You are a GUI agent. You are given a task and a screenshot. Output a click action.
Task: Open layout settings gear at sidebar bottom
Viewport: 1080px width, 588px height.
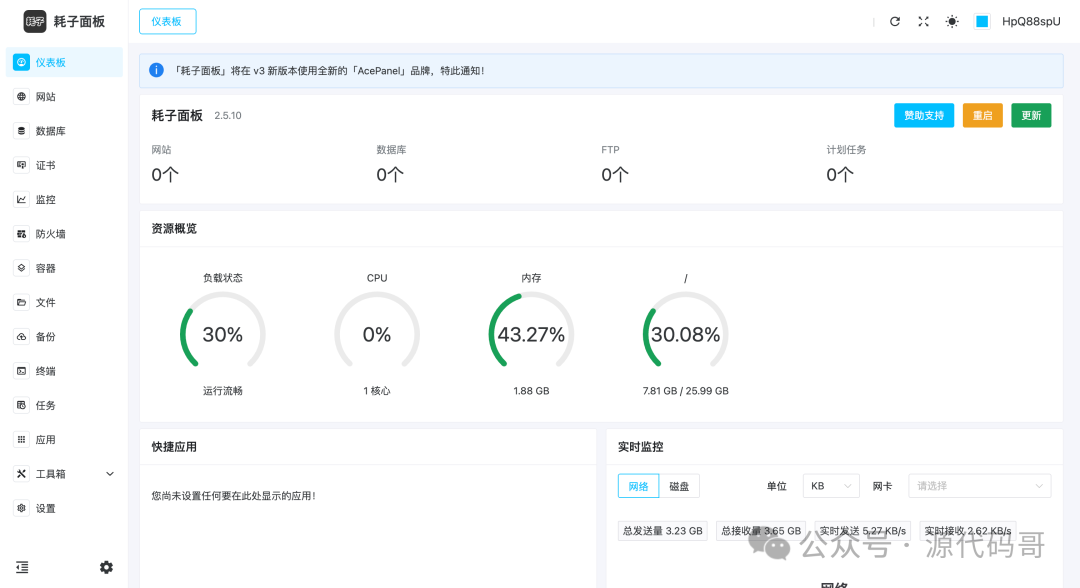(x=106, y=567)
